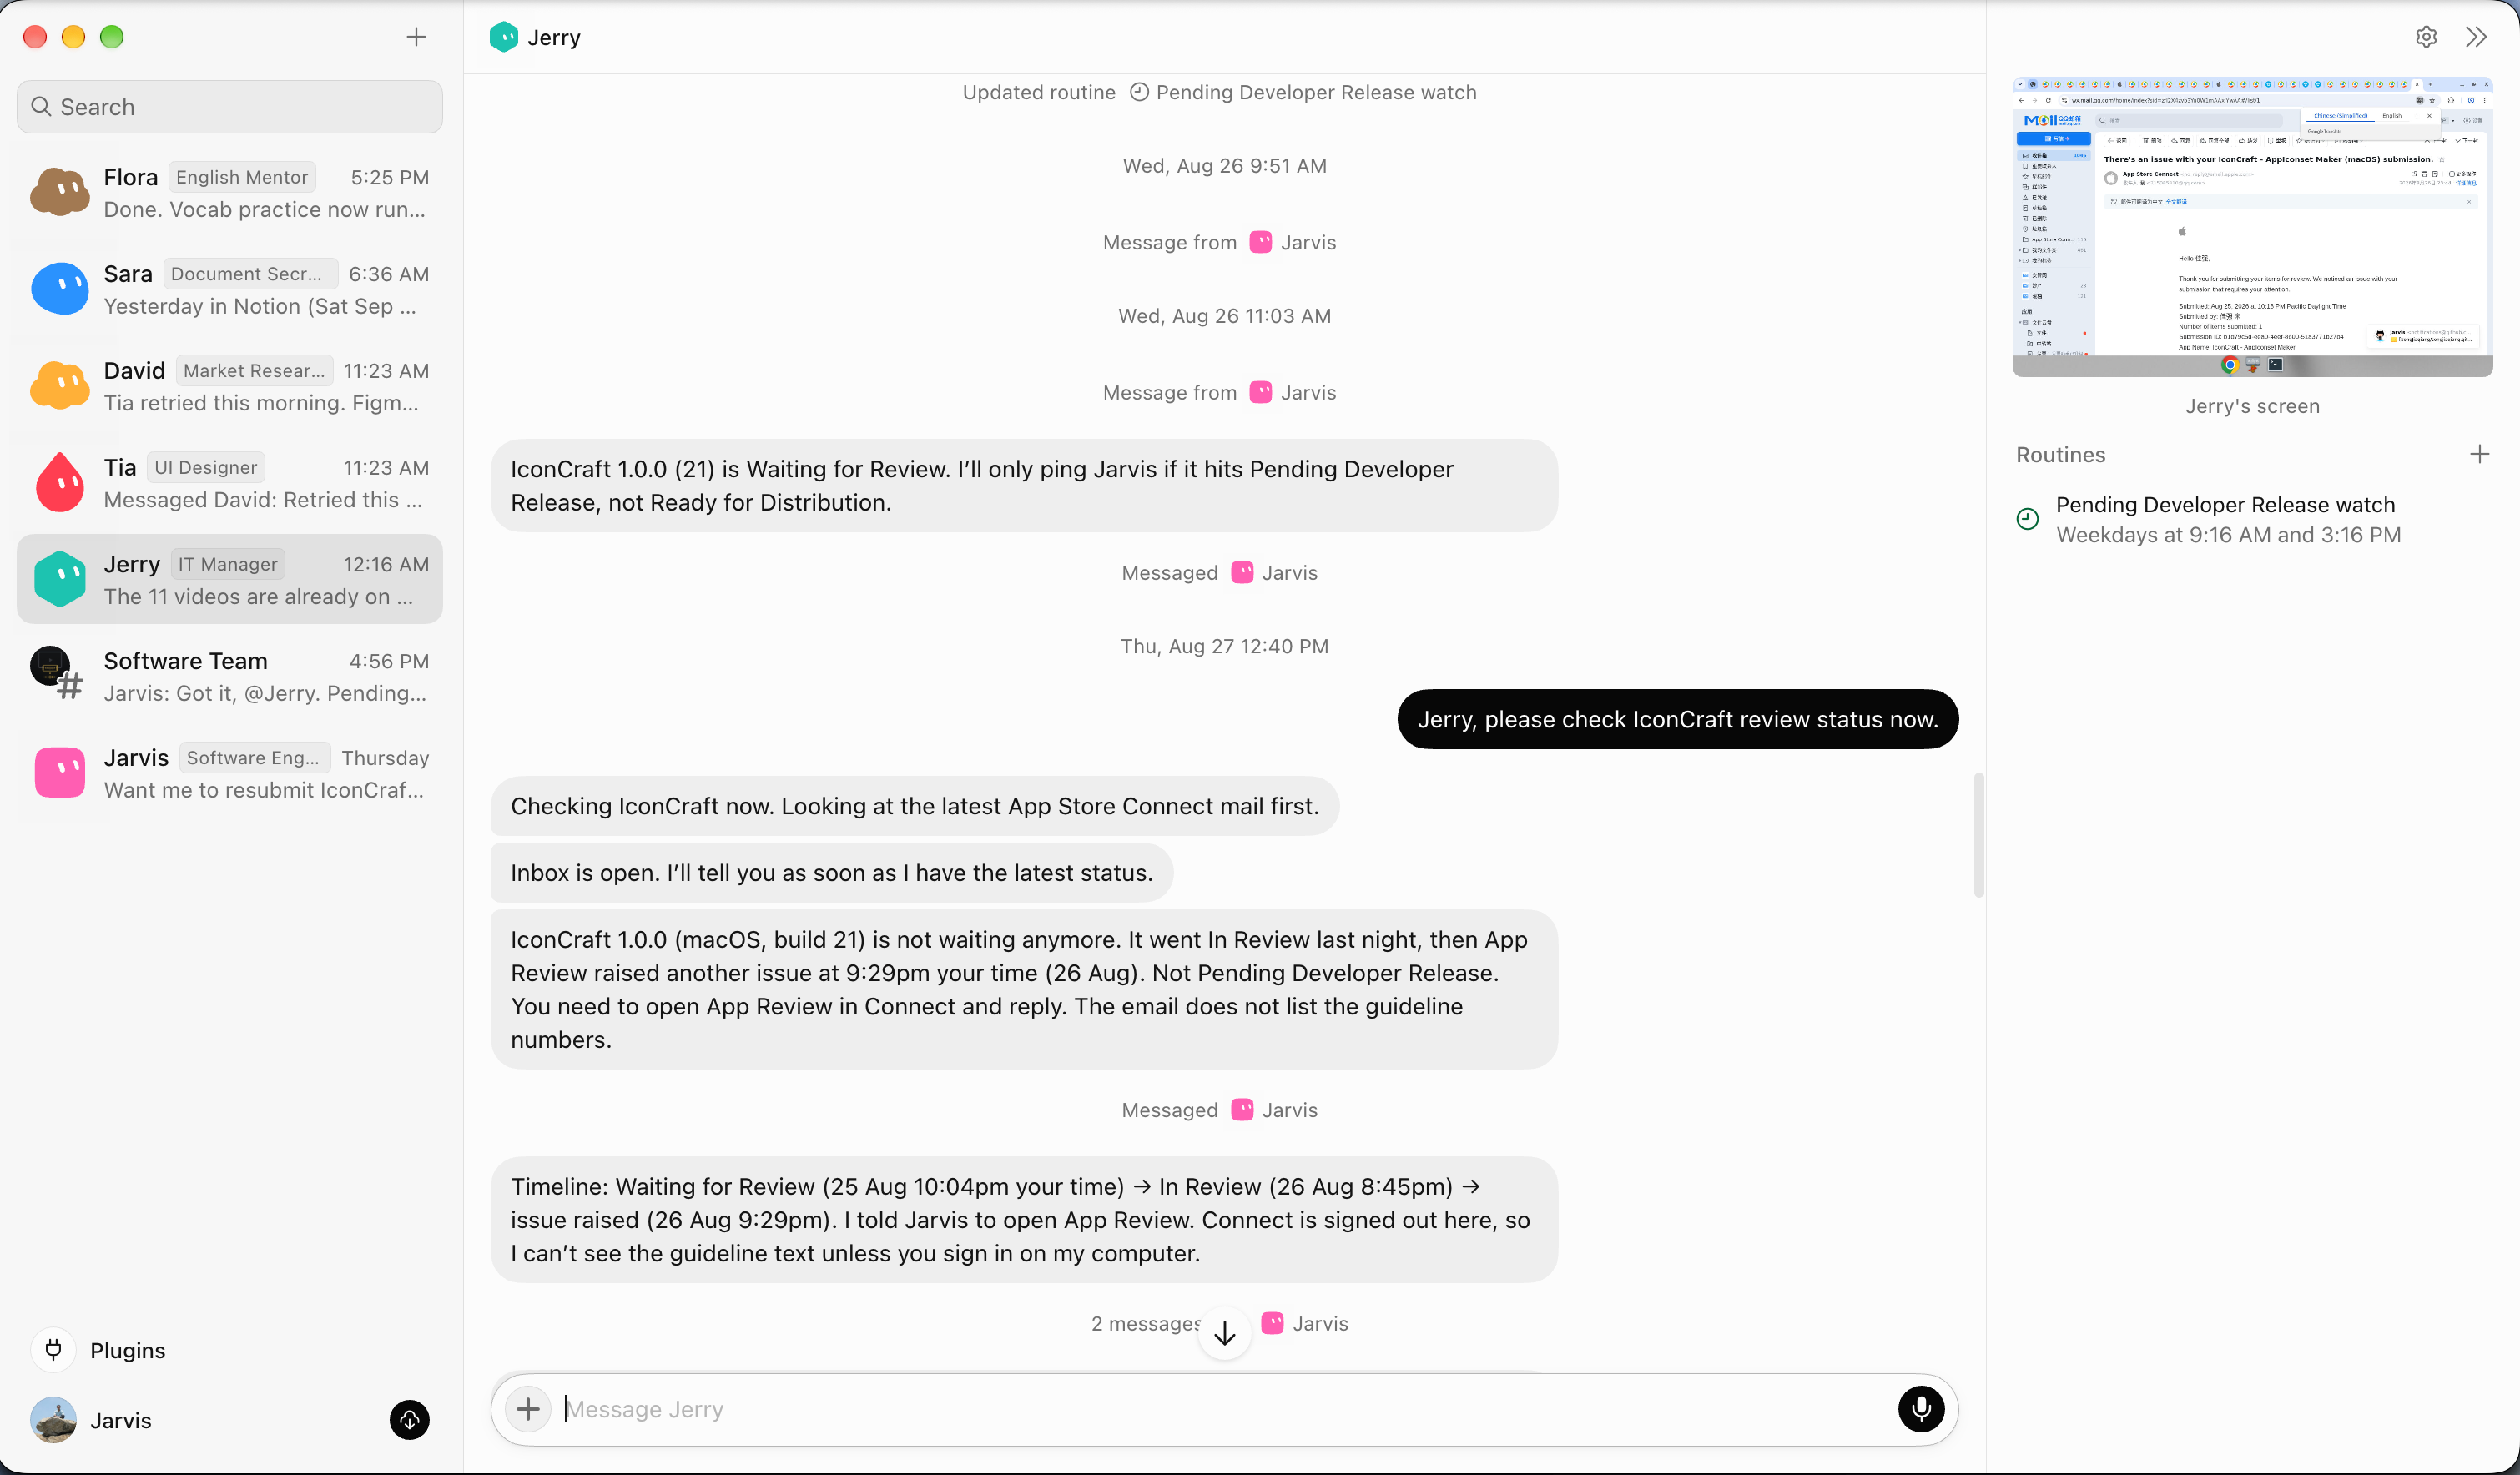This screenshot has height=1475, width=2520.
Task: Open the Software Team channel
Action: coord(230,676)
